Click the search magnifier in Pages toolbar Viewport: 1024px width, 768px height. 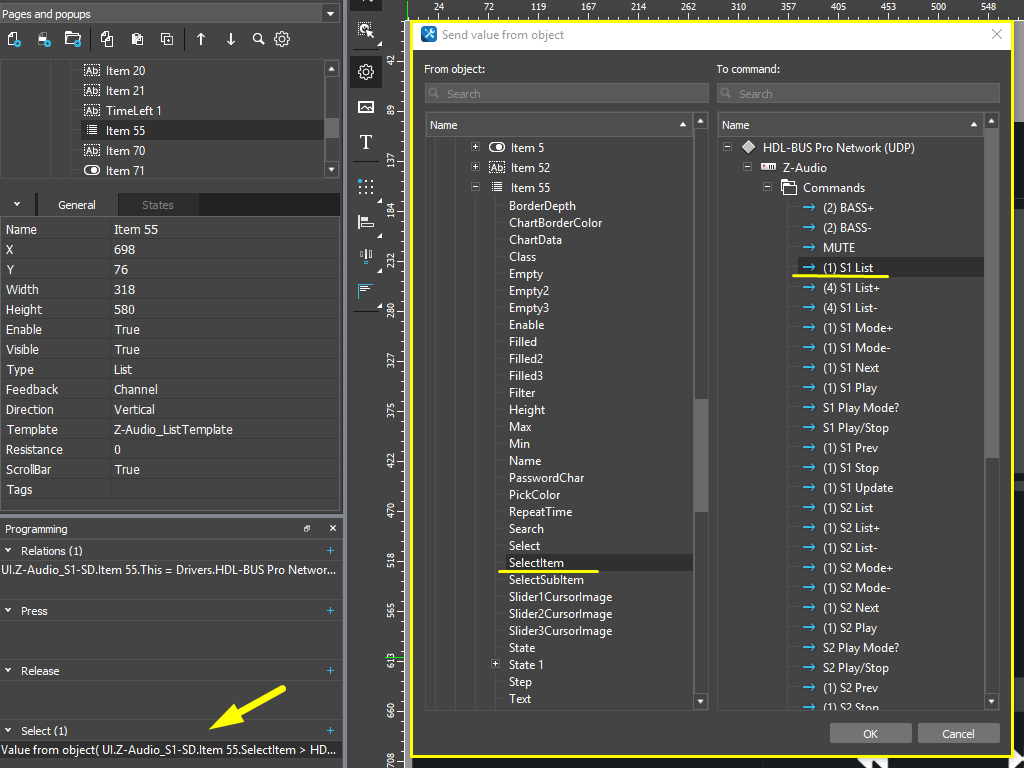[x=258, y=39]
